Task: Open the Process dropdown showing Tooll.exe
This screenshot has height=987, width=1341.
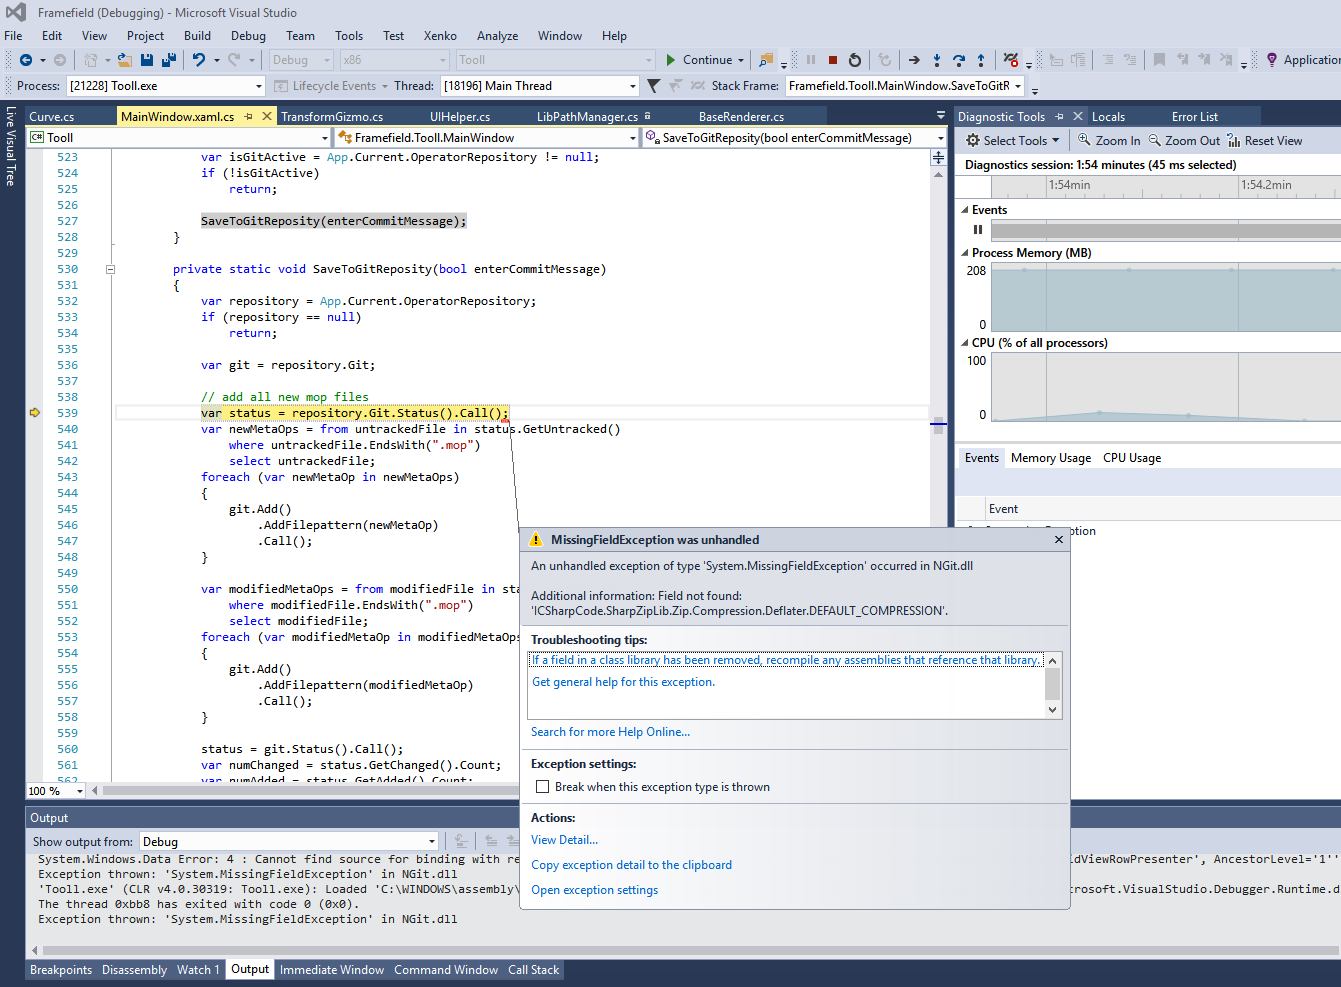Action: point(258,86)
